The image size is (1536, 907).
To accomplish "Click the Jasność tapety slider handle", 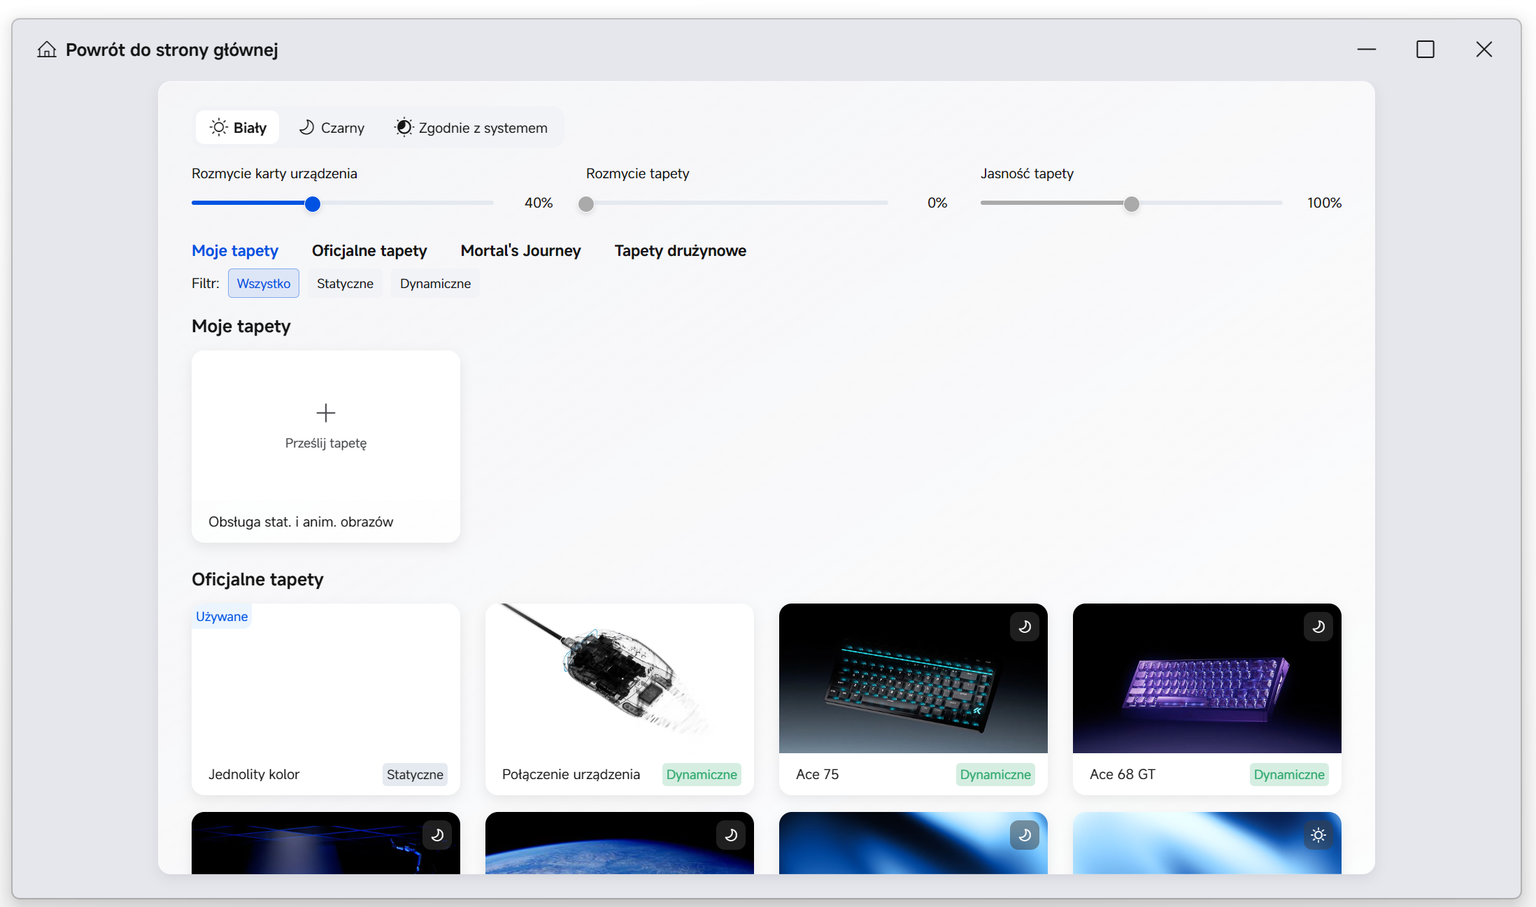I will (1131, 204).
